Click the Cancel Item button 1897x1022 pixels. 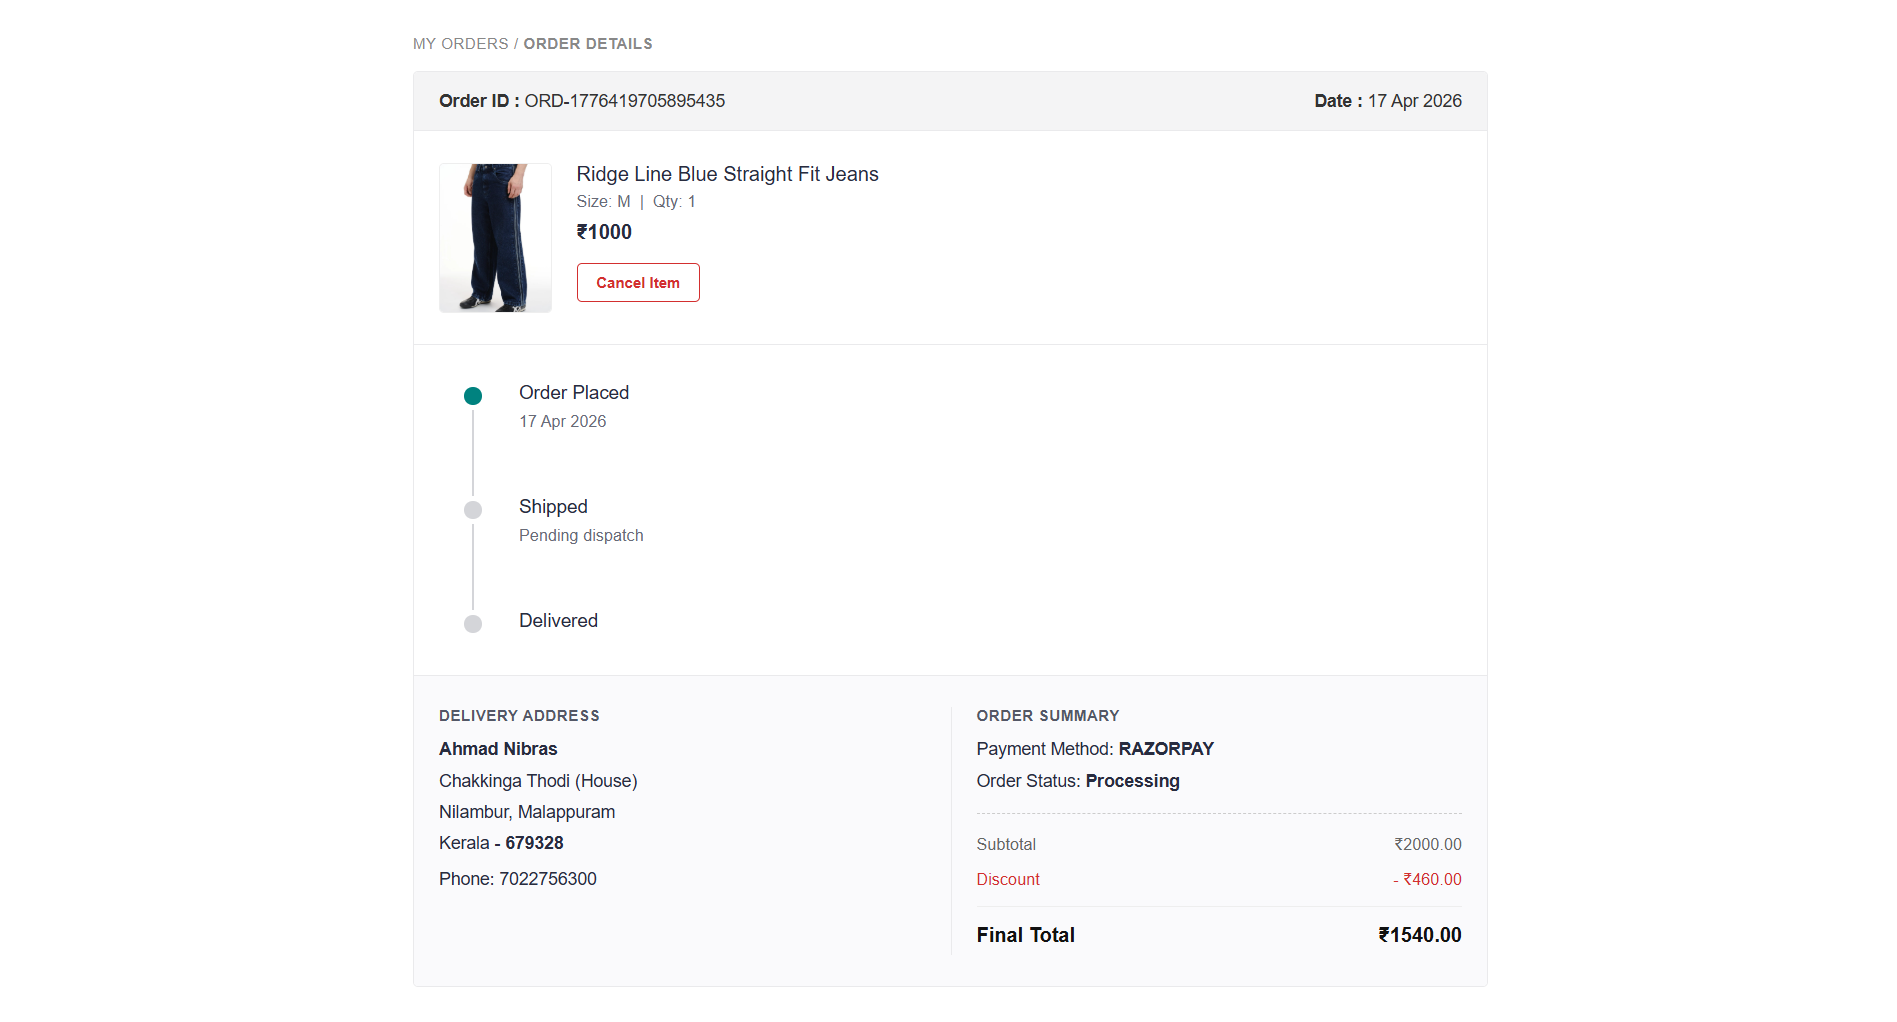pyautogui.click(x=637, y=282)
